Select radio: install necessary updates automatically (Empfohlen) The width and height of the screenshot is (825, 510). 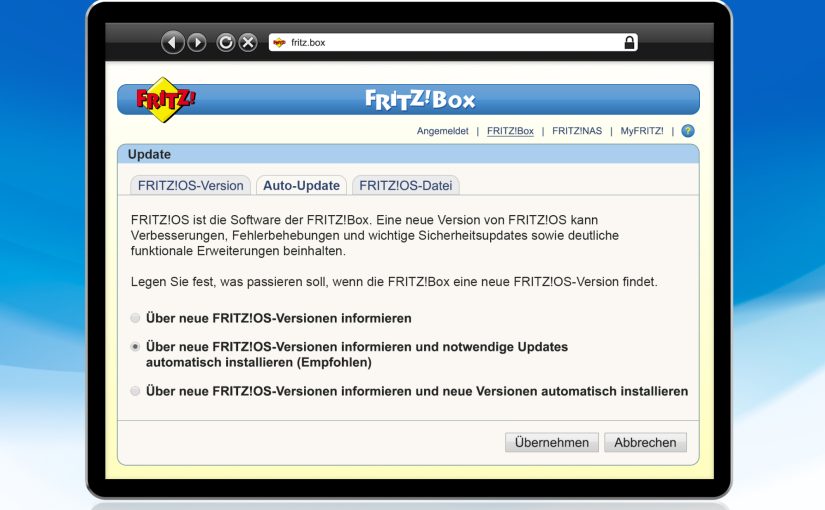pos(135,346)
